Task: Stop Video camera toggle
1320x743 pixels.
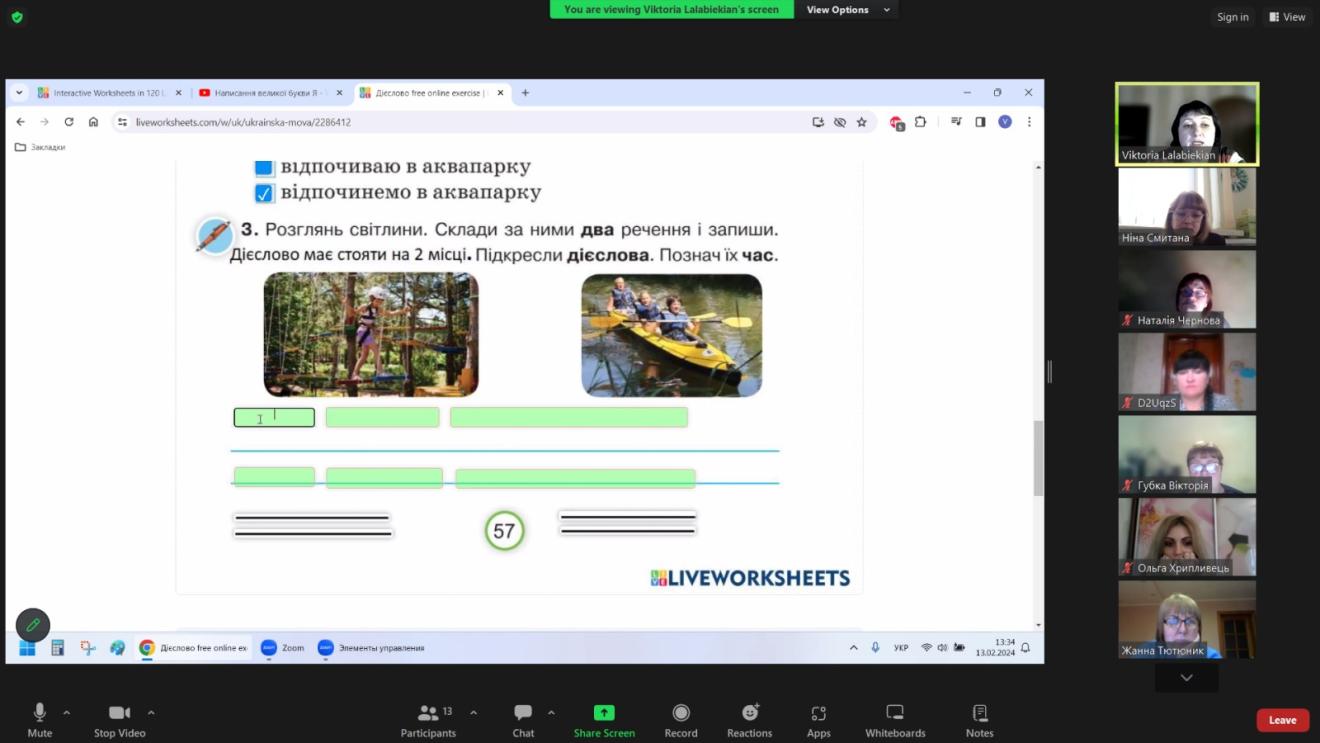Action: click(x=119, y=713)
